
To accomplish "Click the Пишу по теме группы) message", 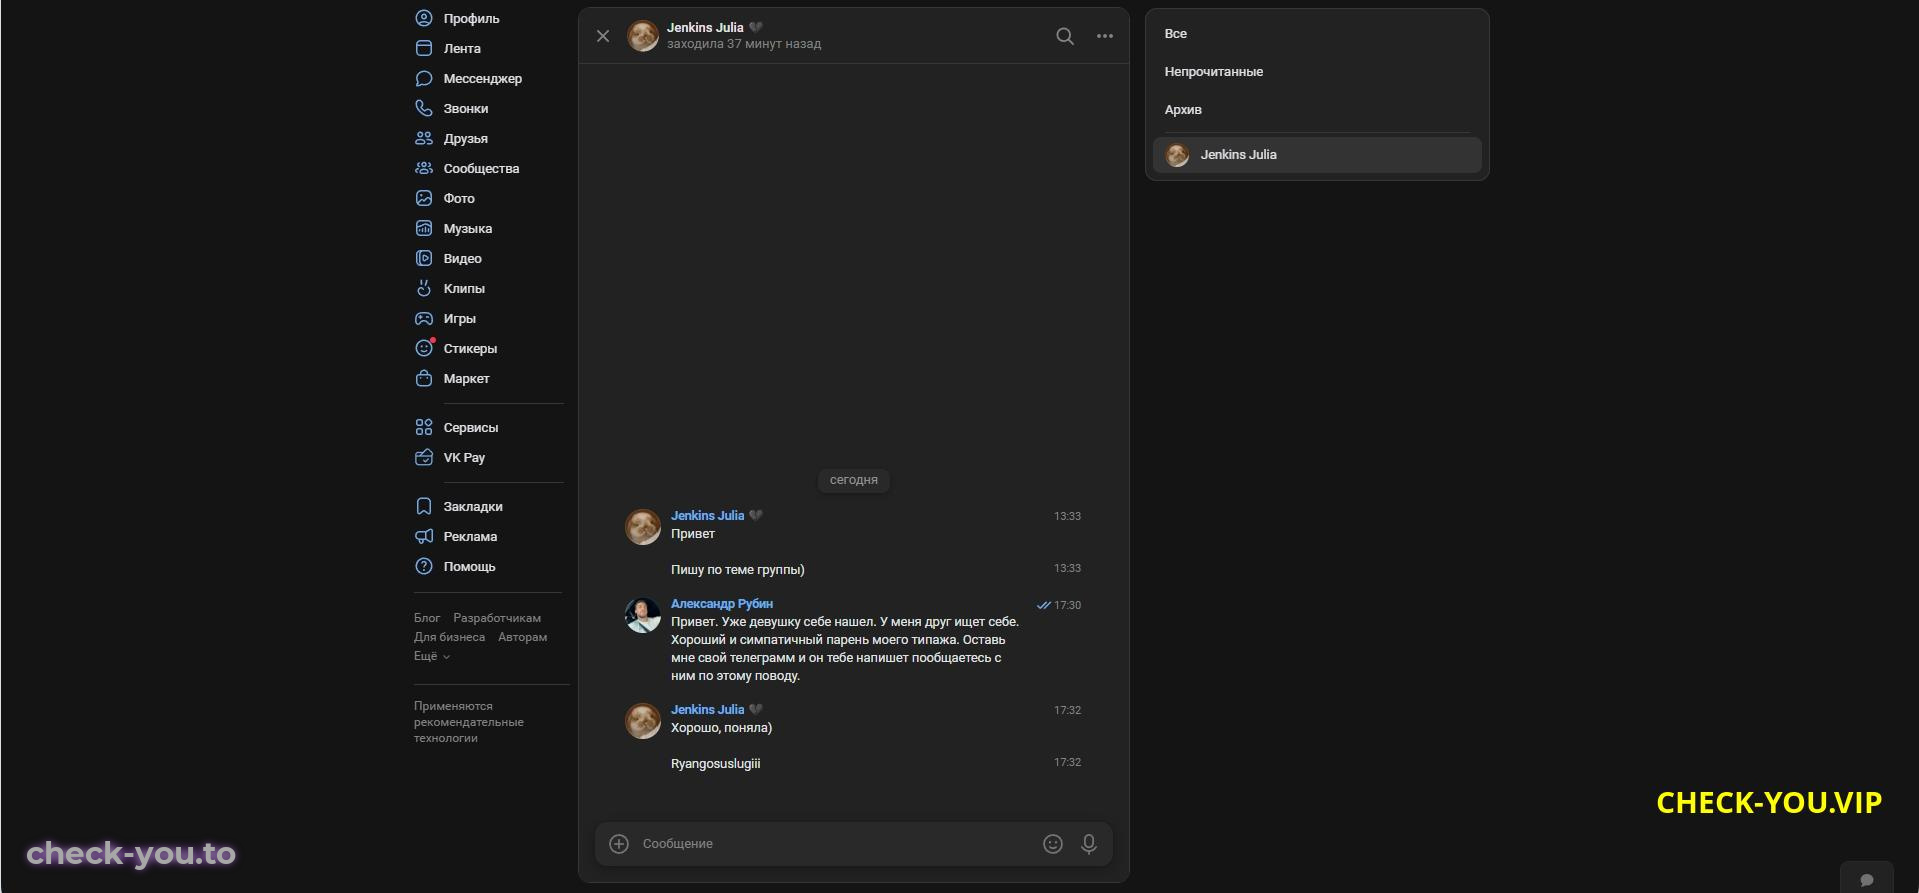I will [738, 570].
